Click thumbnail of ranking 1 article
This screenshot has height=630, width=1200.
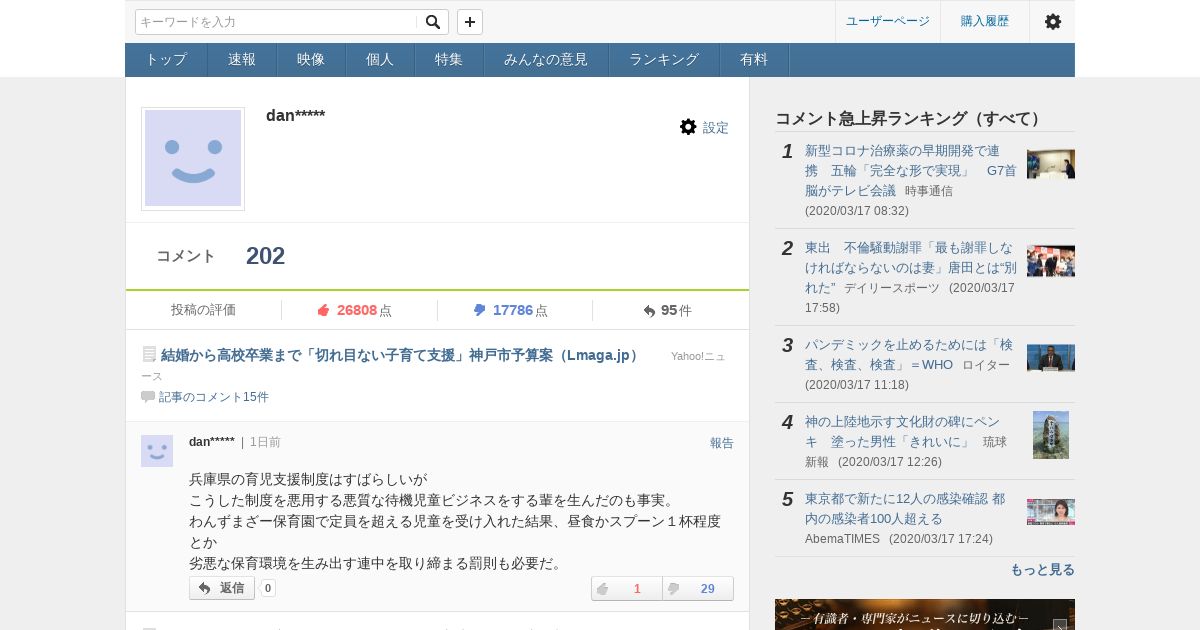[1051, 164]
